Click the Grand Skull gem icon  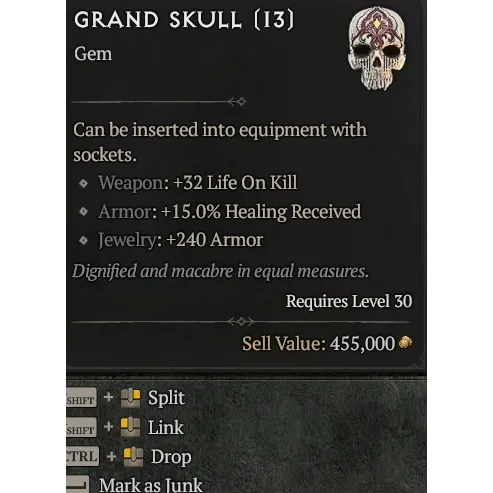[x=377, y=48]
